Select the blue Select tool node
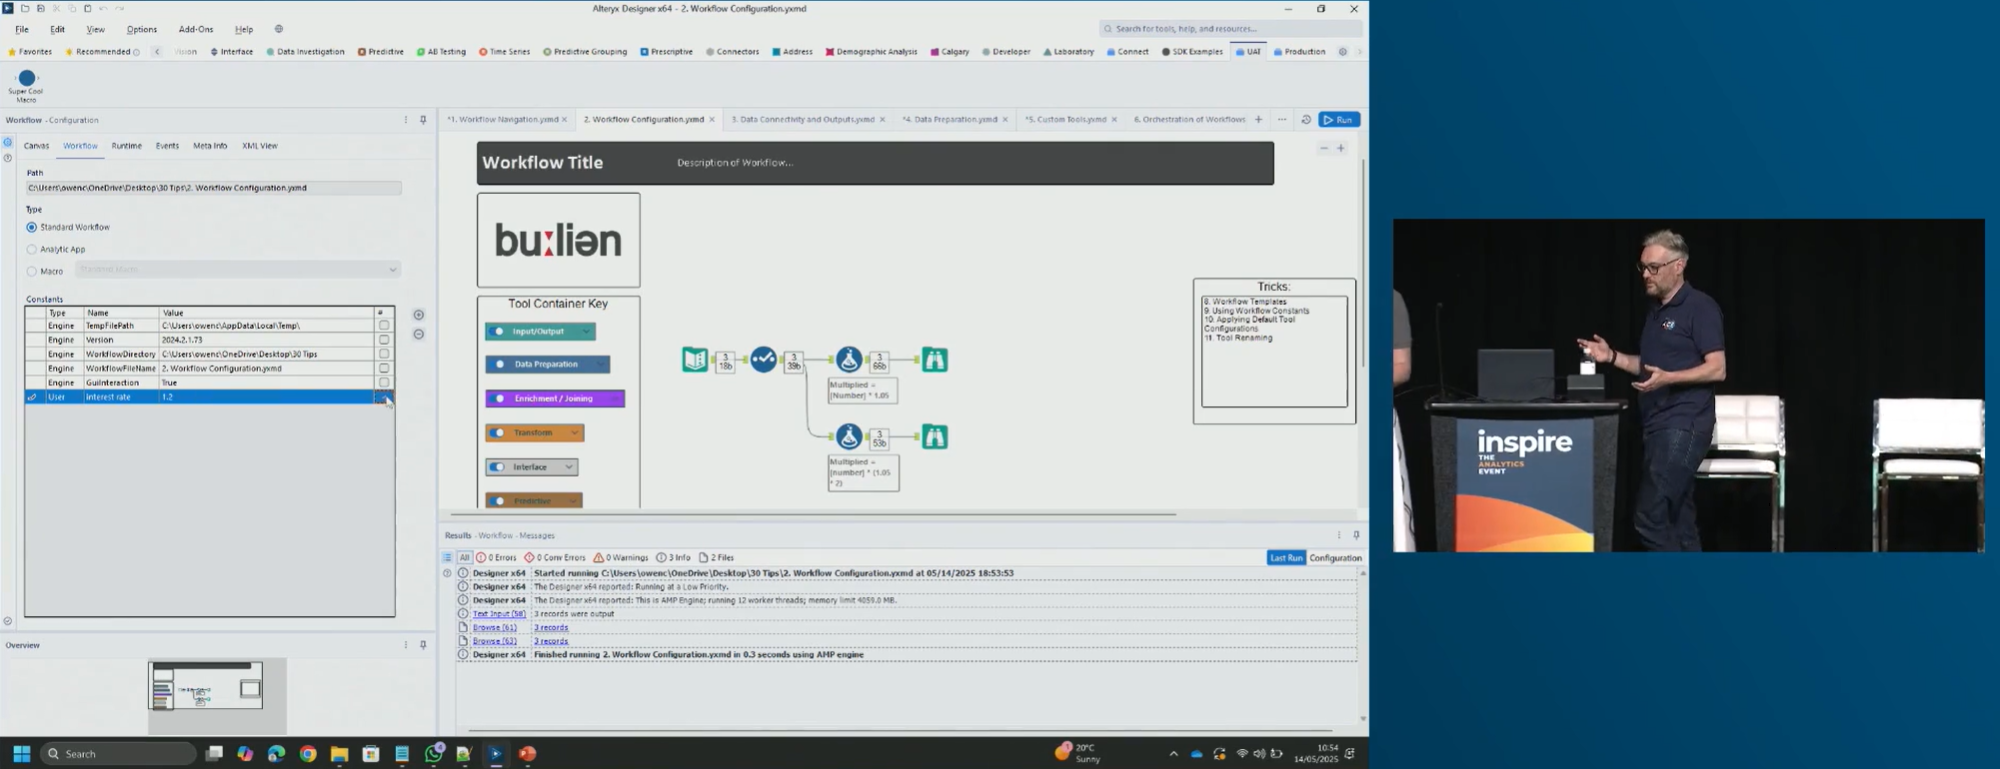2000x769 pixels. pyautogui.click(x=763, y=359)
